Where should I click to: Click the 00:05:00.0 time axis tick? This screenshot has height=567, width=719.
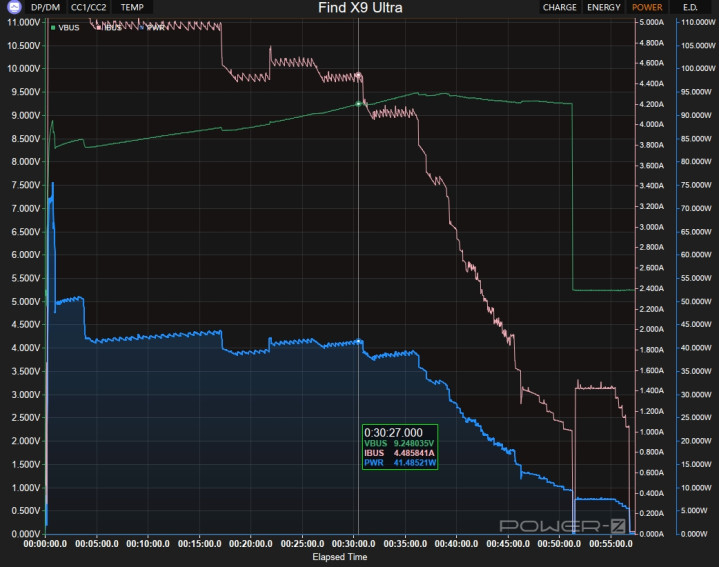(x=97, y=544)
